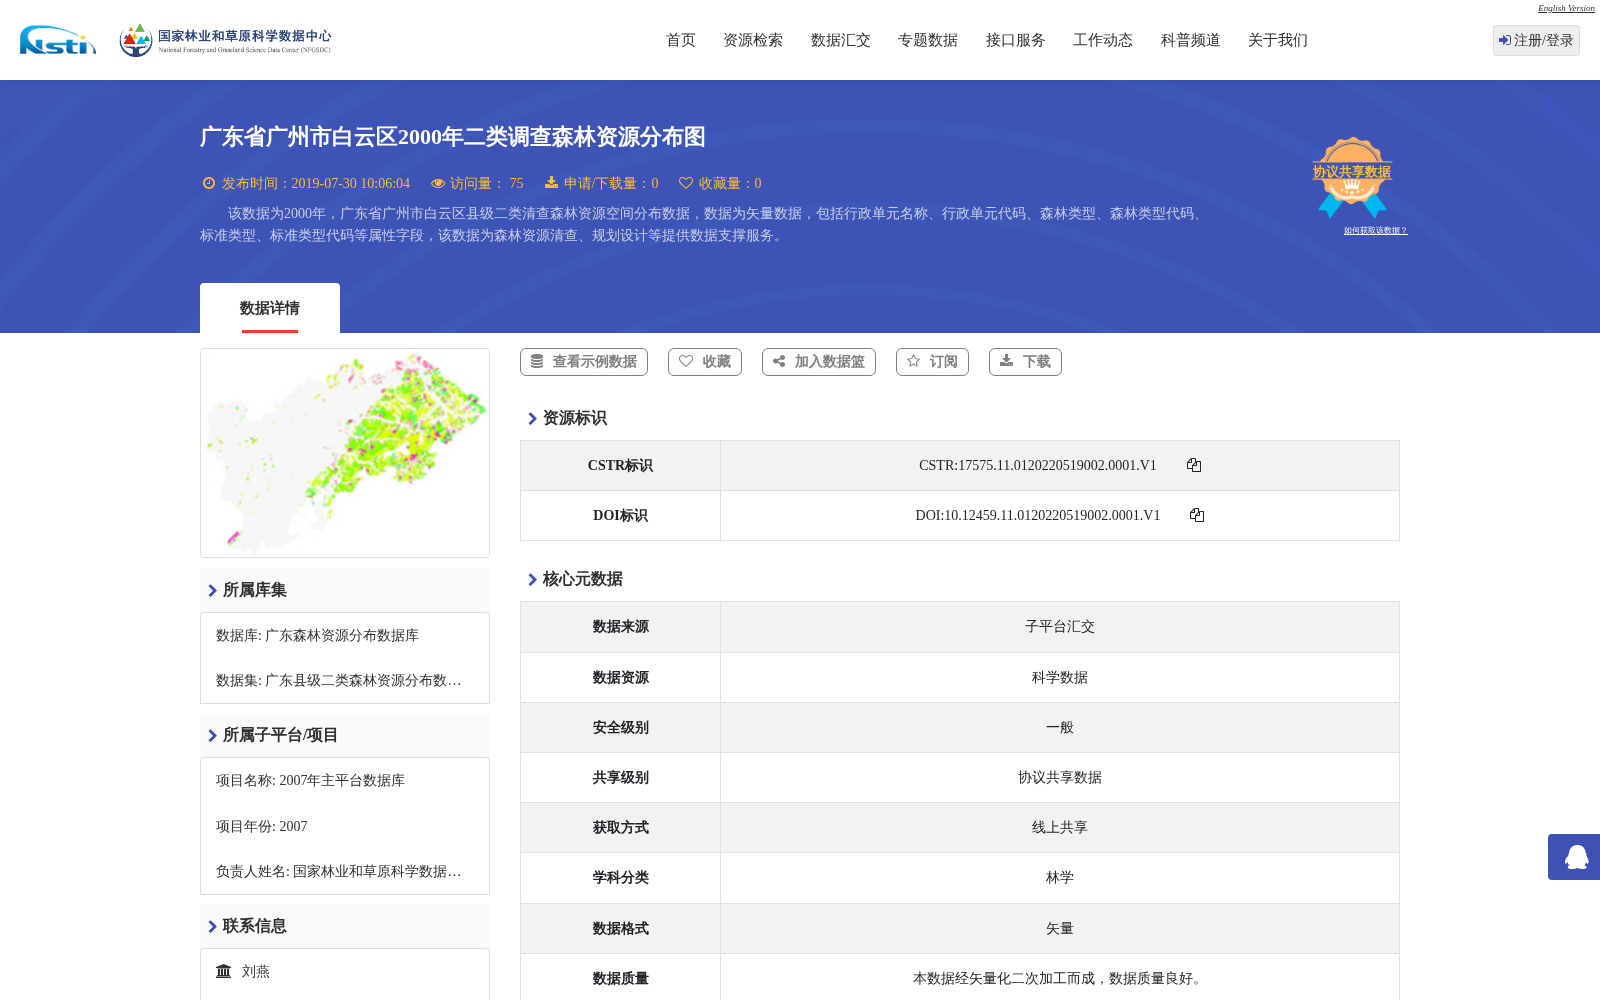The height and width of the screenshot is (1000, 1600).
Task: Click 项目名称: 2007年主平台数据库 entry
Action: point(310,781)
